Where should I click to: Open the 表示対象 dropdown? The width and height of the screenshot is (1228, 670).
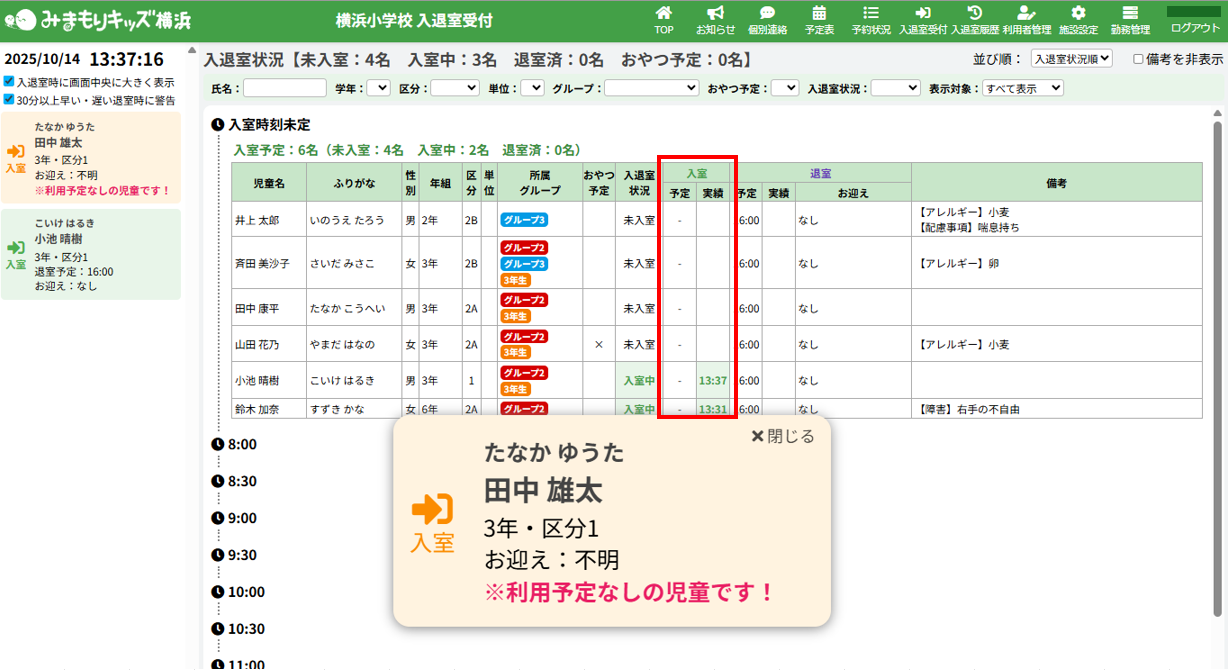click(1022, 88)
